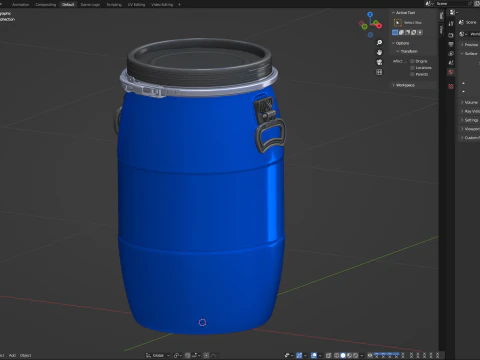
Task: Toggle the show gizmo icon
Action: (x=299, y=355)
